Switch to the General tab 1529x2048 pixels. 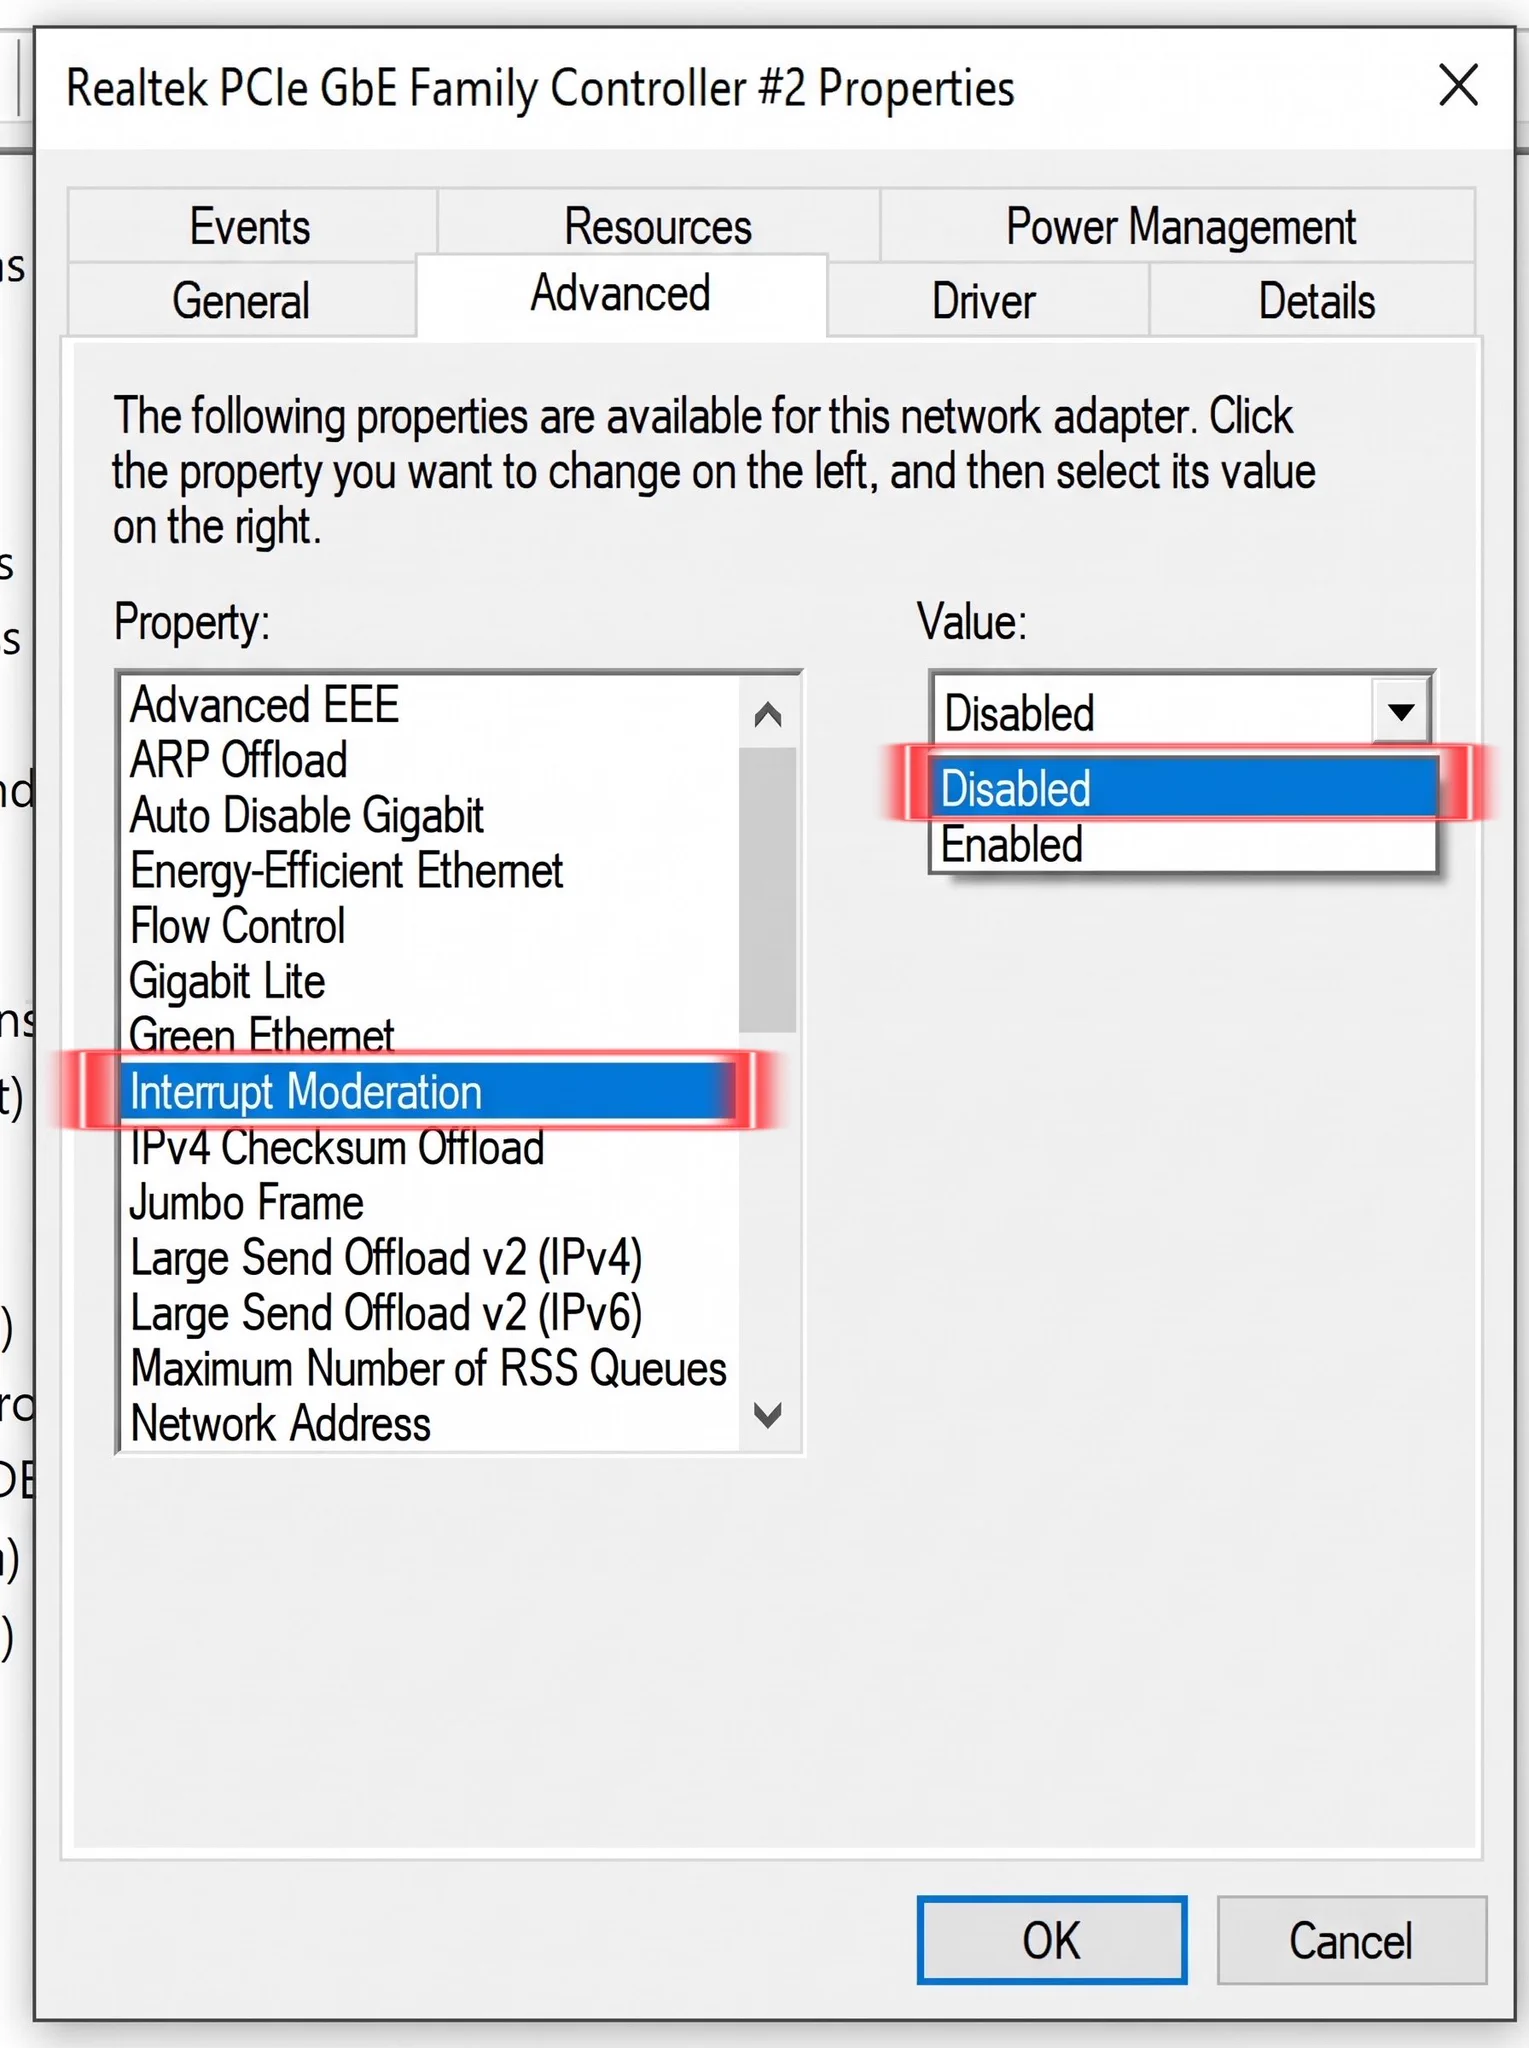pyautogui.click(x=241, y=300)
